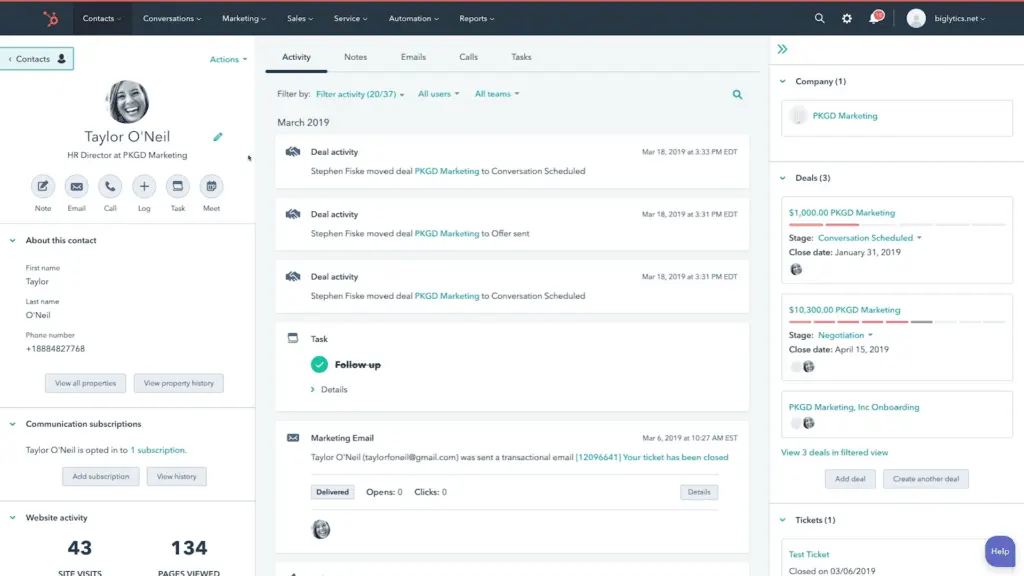Open the notifications bell
This screenshot has width=1024, height=576.
pos(874,18)
